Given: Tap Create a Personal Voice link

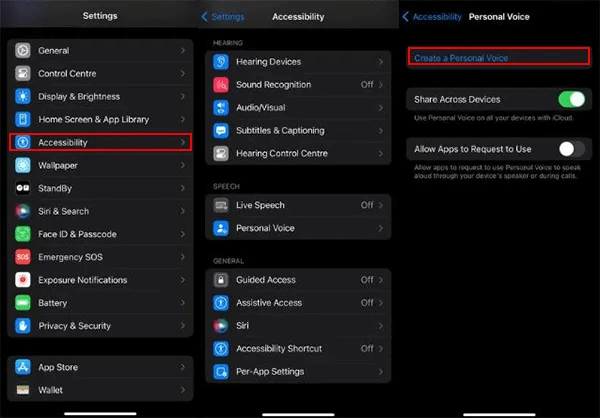Looking at the screenshot, I should click(x=461, y=59).
